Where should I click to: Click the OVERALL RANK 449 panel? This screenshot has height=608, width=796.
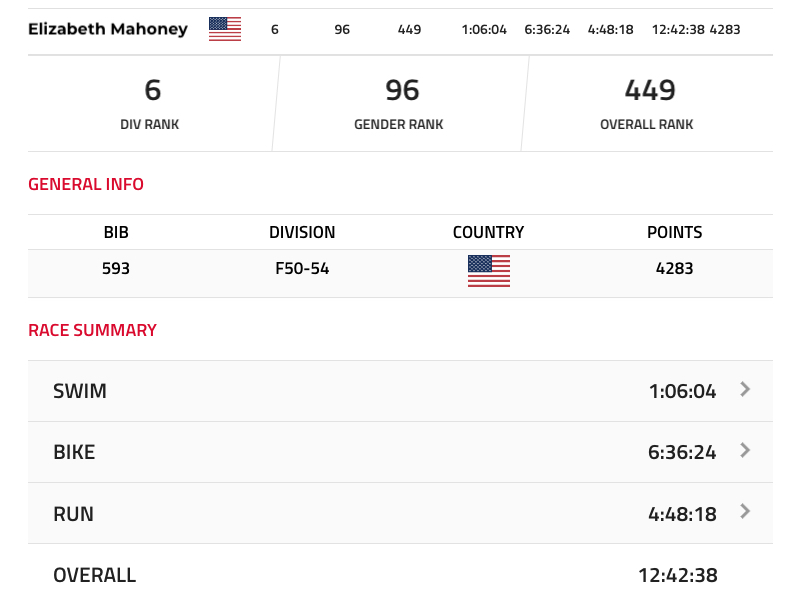648,104
